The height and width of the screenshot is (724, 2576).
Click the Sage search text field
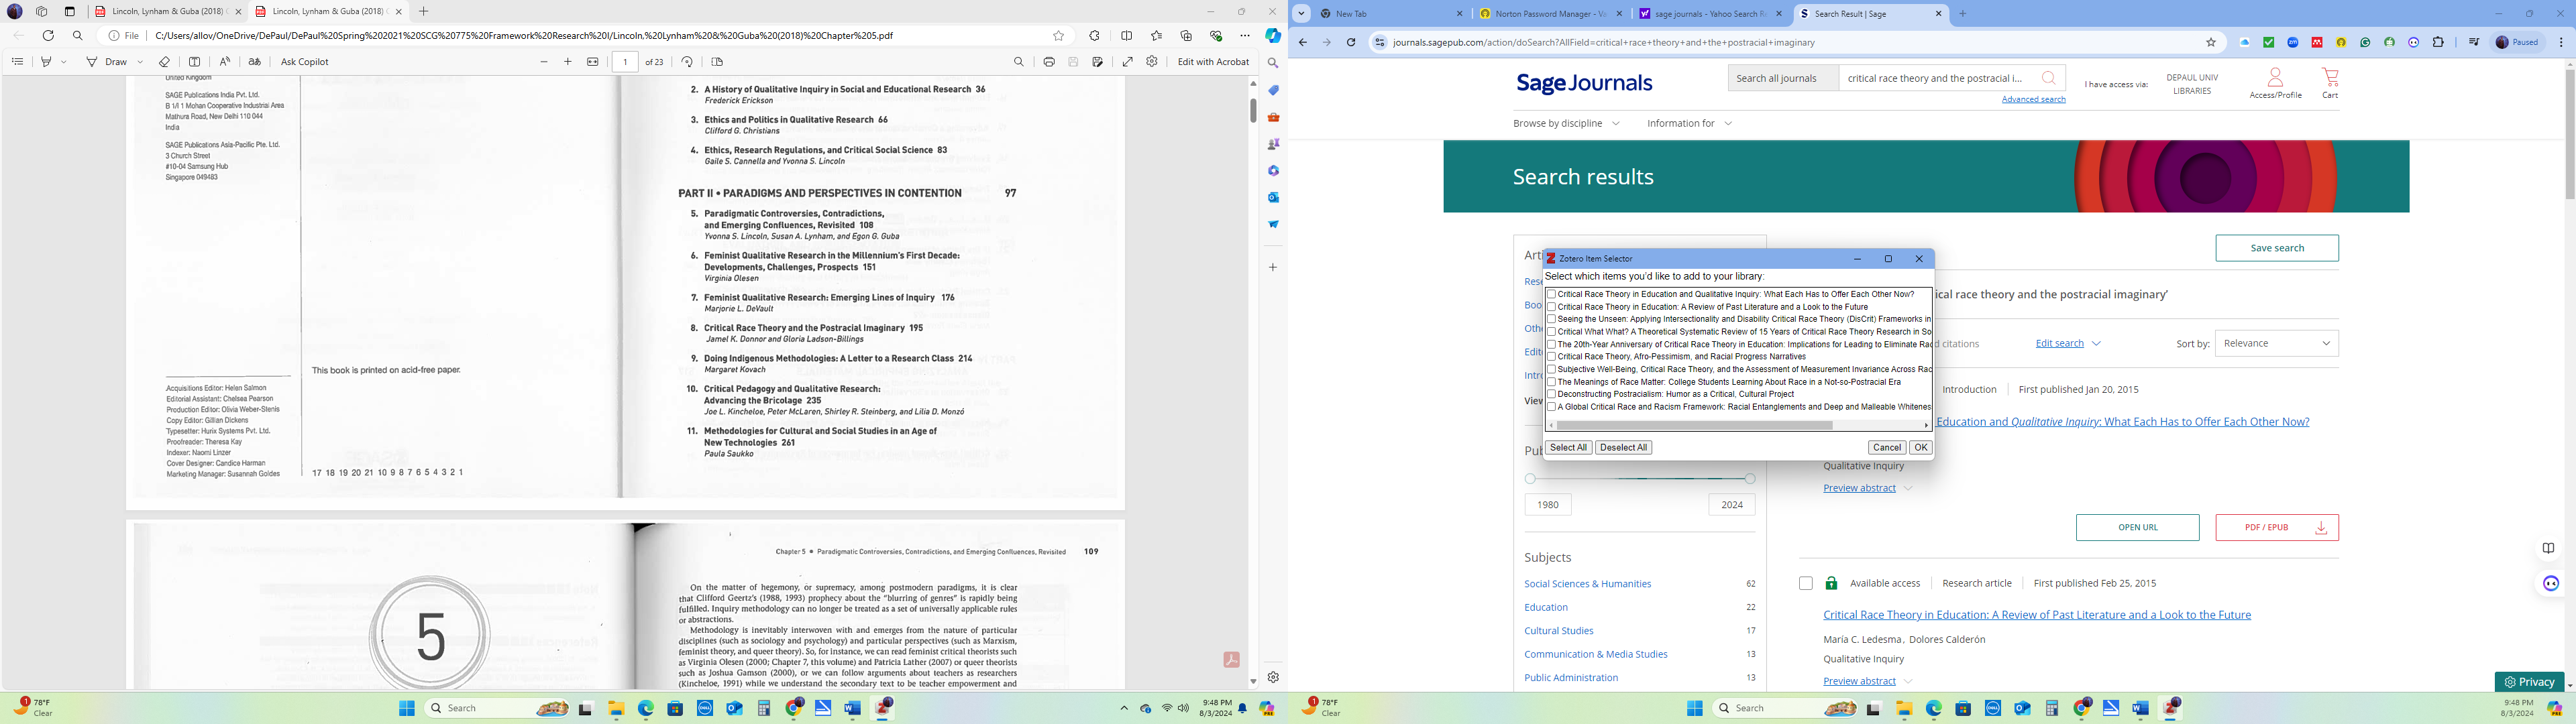[x=1937, y=78]
